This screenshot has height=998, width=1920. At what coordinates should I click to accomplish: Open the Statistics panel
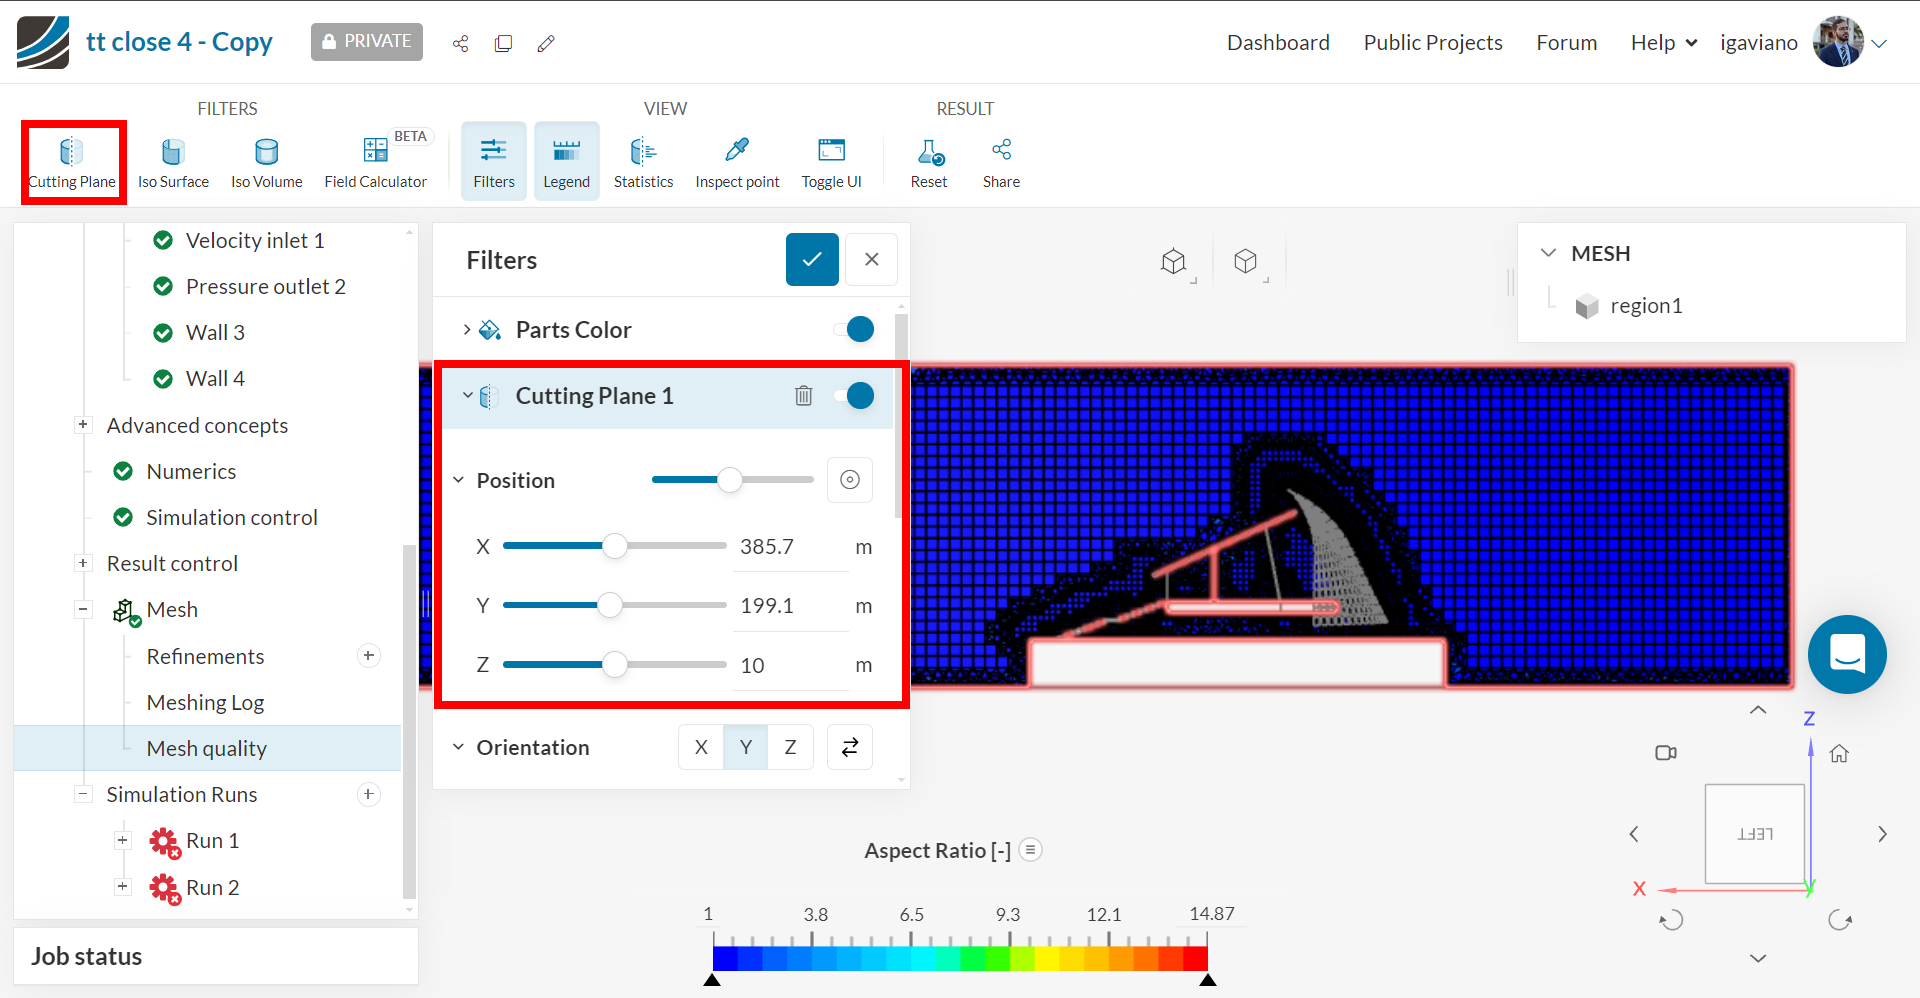(x=643, y=160)
